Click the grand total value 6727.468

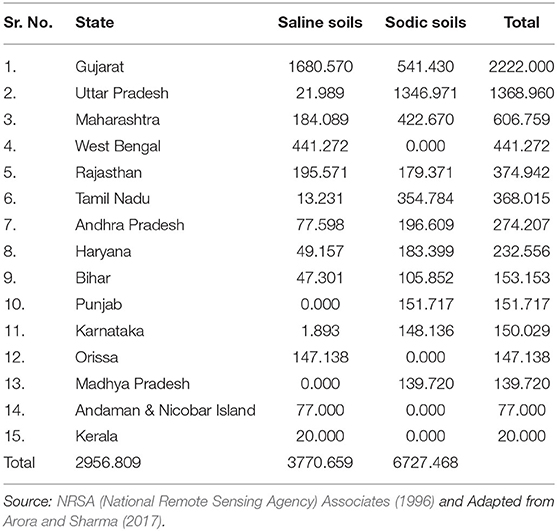click(x=425, y=463)
